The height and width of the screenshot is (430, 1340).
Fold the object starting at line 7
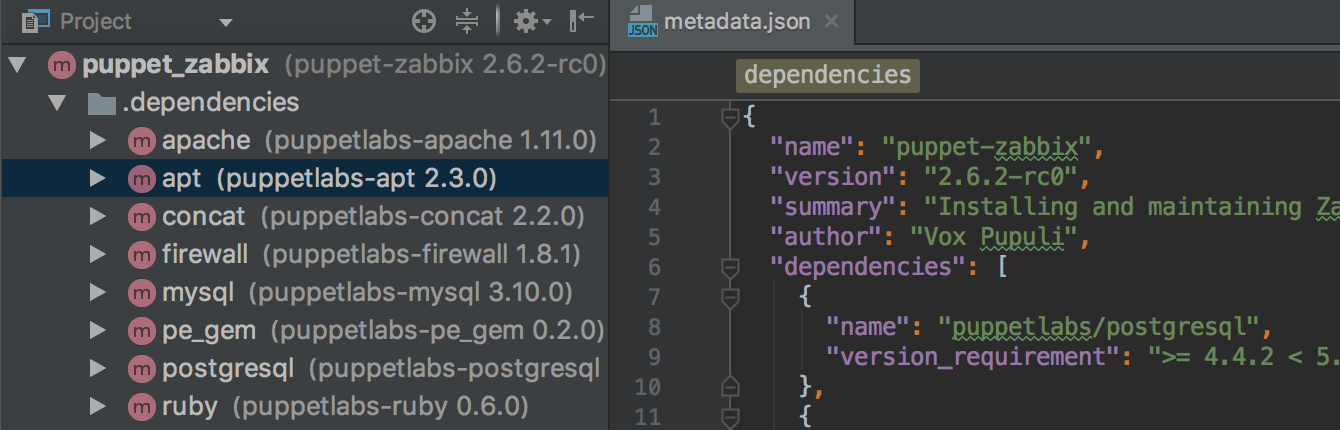pyautogui.click(x=730, y=297)
